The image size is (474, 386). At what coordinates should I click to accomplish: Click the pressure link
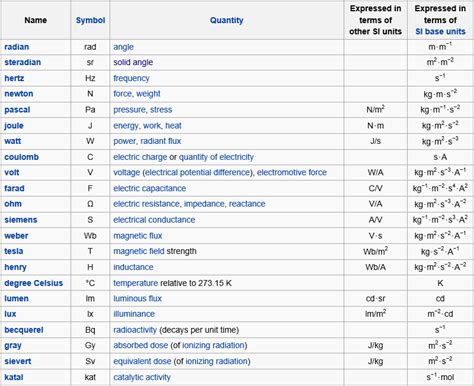pyautogui.click(x=129, y=110)
